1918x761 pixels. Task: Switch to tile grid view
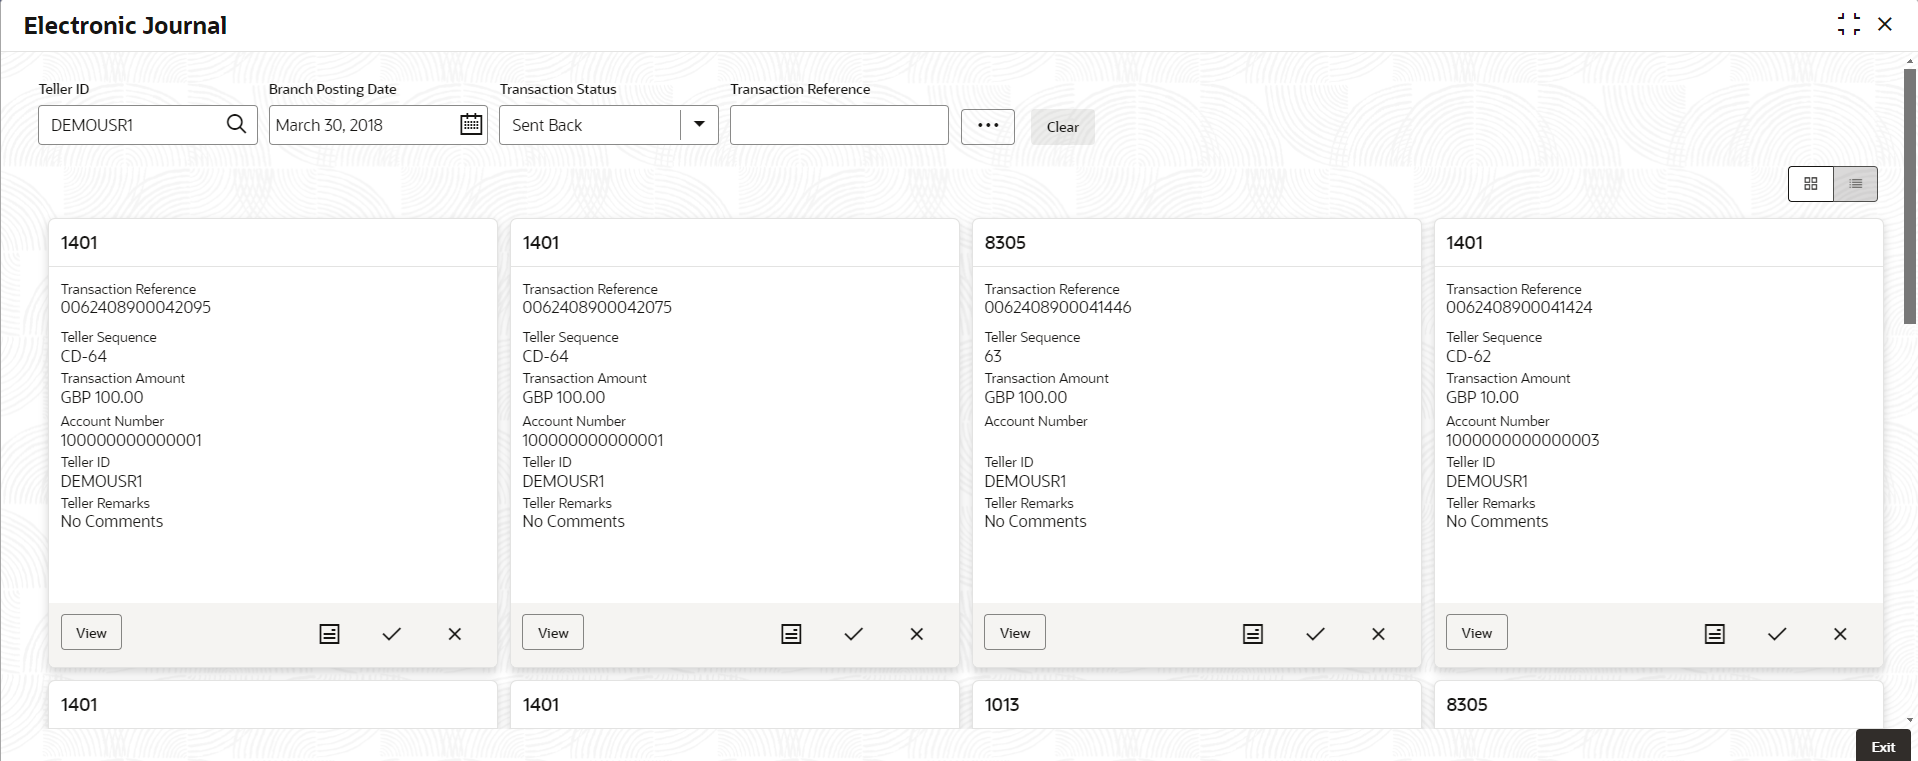coord(1810,184)
